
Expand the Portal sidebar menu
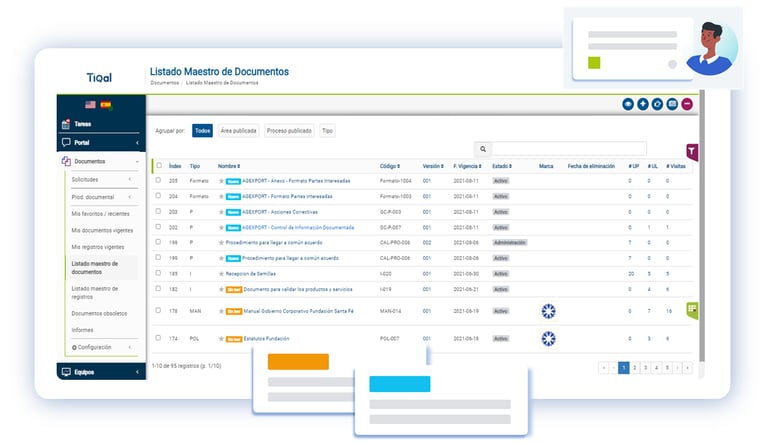pos(136,143)
